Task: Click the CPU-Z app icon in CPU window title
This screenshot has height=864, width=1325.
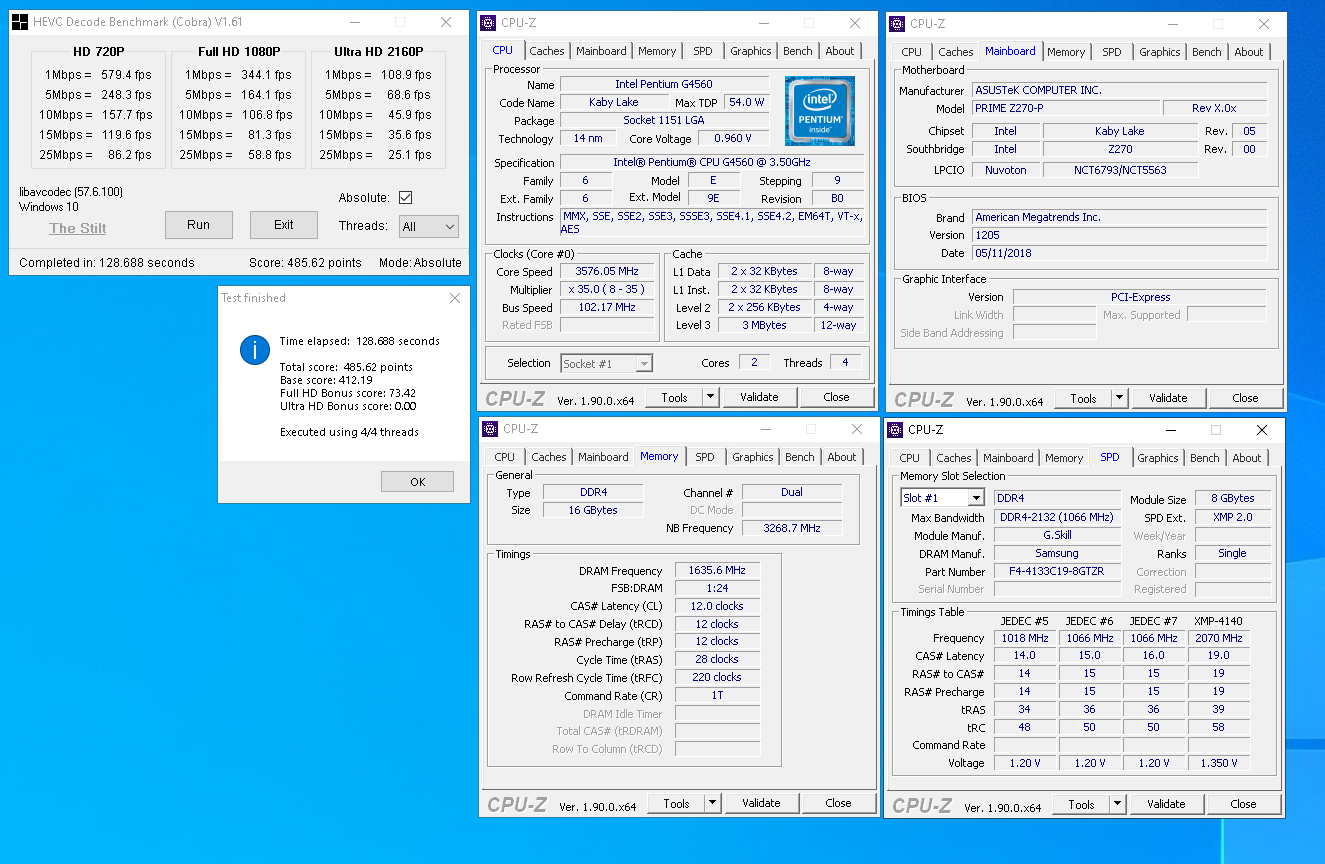Action: pos(488,23)
